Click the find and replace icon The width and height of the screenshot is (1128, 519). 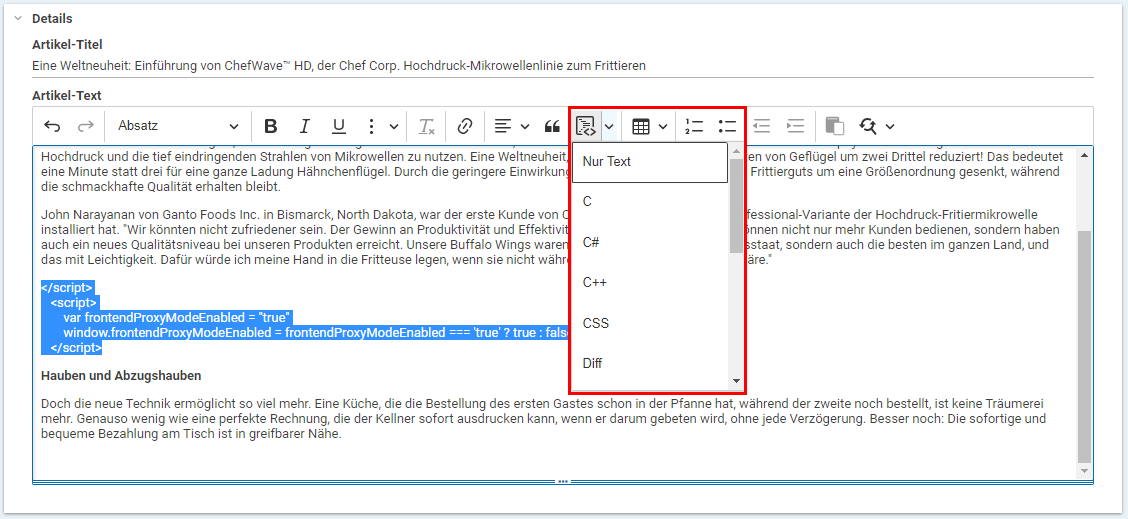click(x=868, y=127)
